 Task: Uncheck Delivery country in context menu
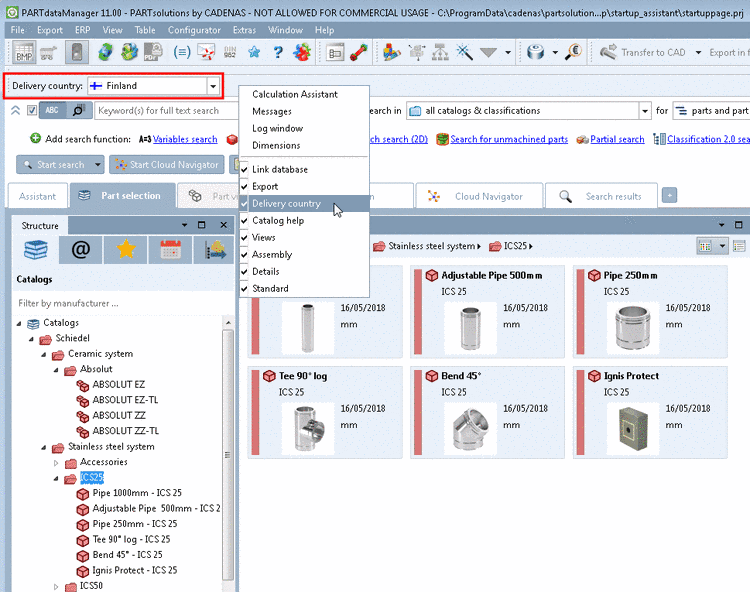click(x=286, y=204)
